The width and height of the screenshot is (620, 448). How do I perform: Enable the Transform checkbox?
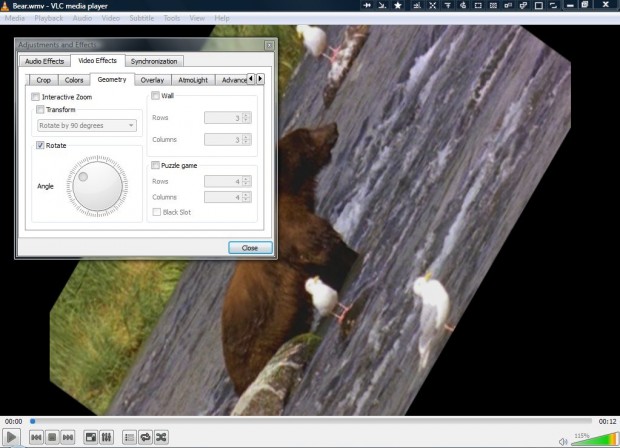[40, 110]
